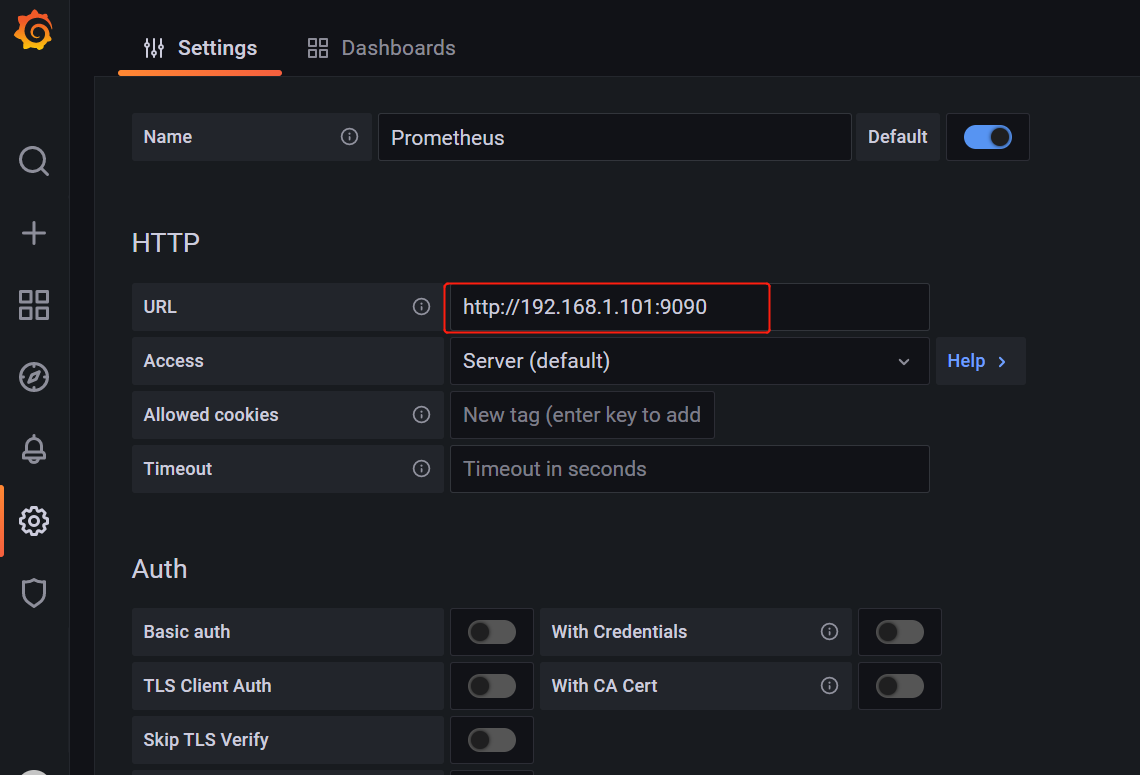This screenshot has width=1140, height=775.
Task: Enable the With CA Cert switch
Action: pos(899,686)
